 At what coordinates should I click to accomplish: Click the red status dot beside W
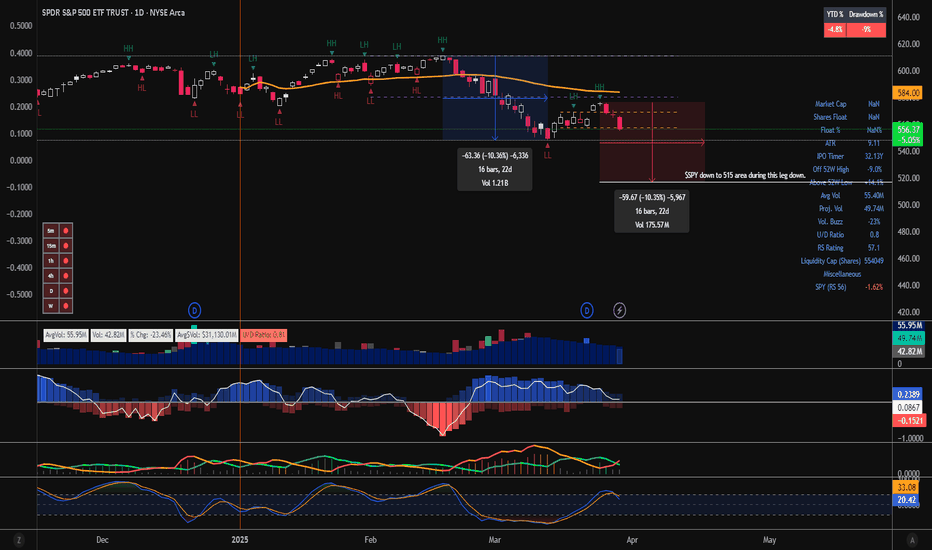point(66,306)
